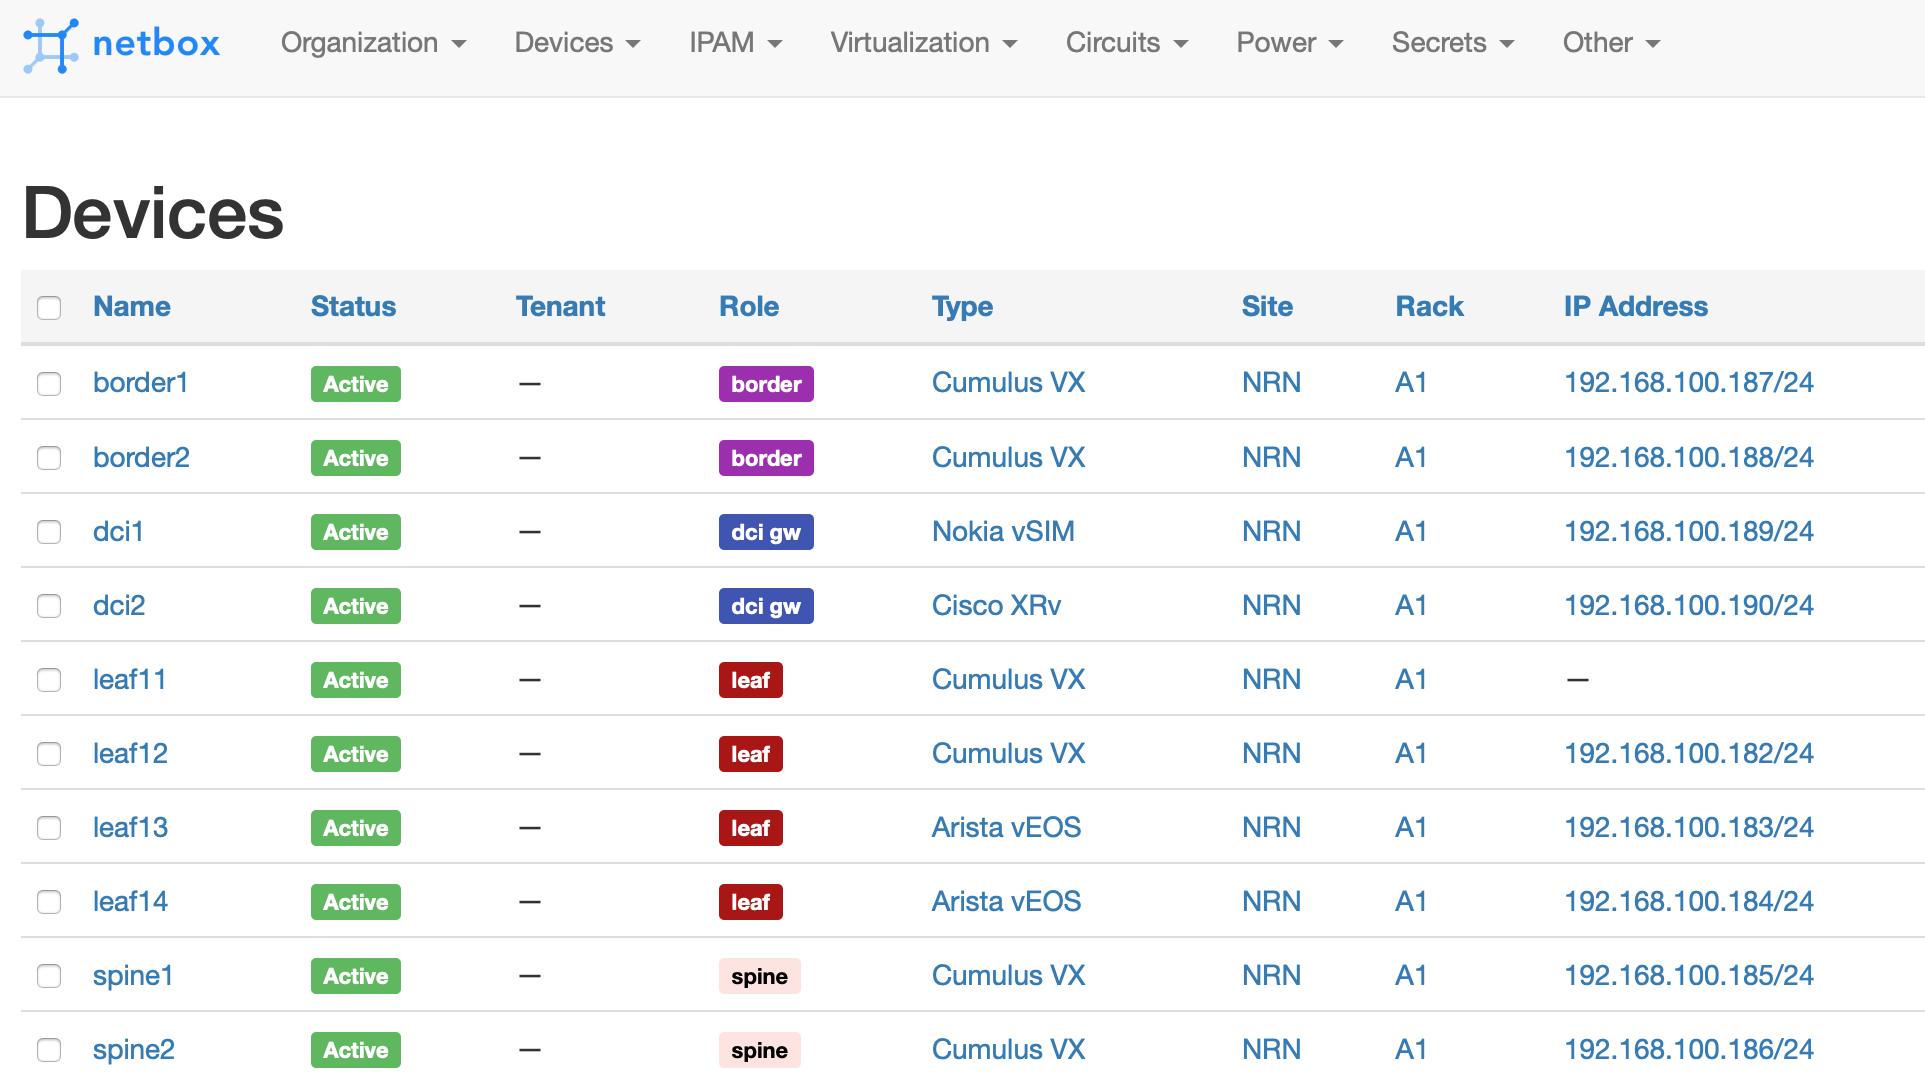Image resolution: width=1925 pixels, height=1083 pixels.
Task: Tick the leaf11 checkbox
Action: coord(49,679)
